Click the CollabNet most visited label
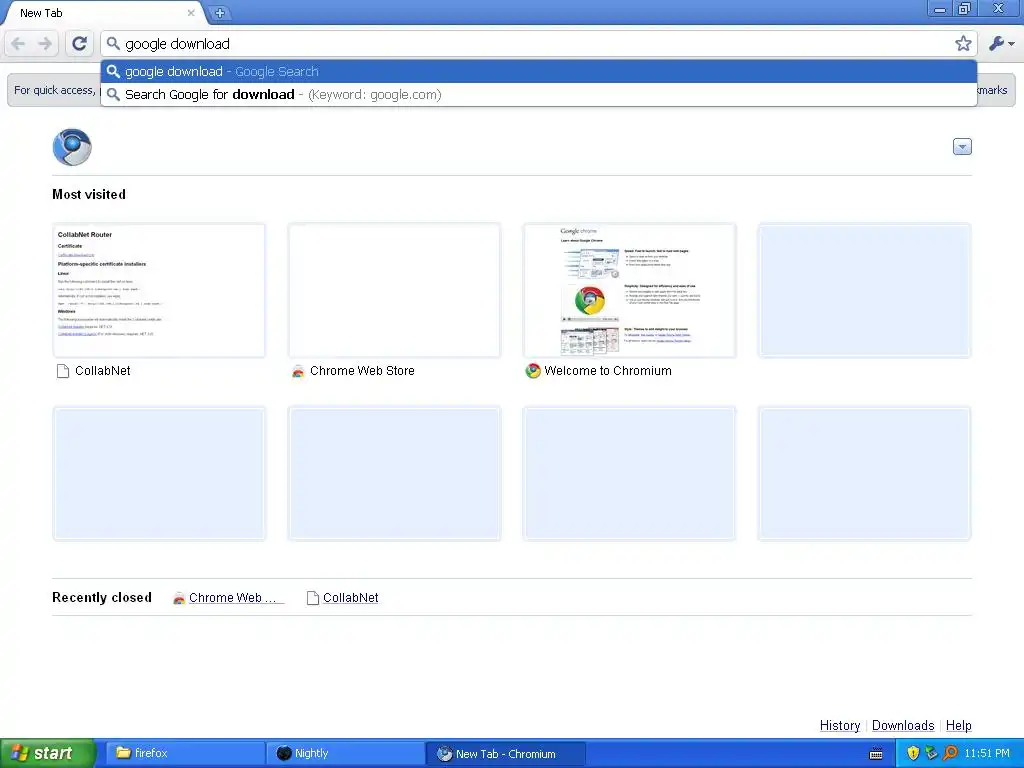The height and width of the screenshot is (768, 1024). coord(103,371)
